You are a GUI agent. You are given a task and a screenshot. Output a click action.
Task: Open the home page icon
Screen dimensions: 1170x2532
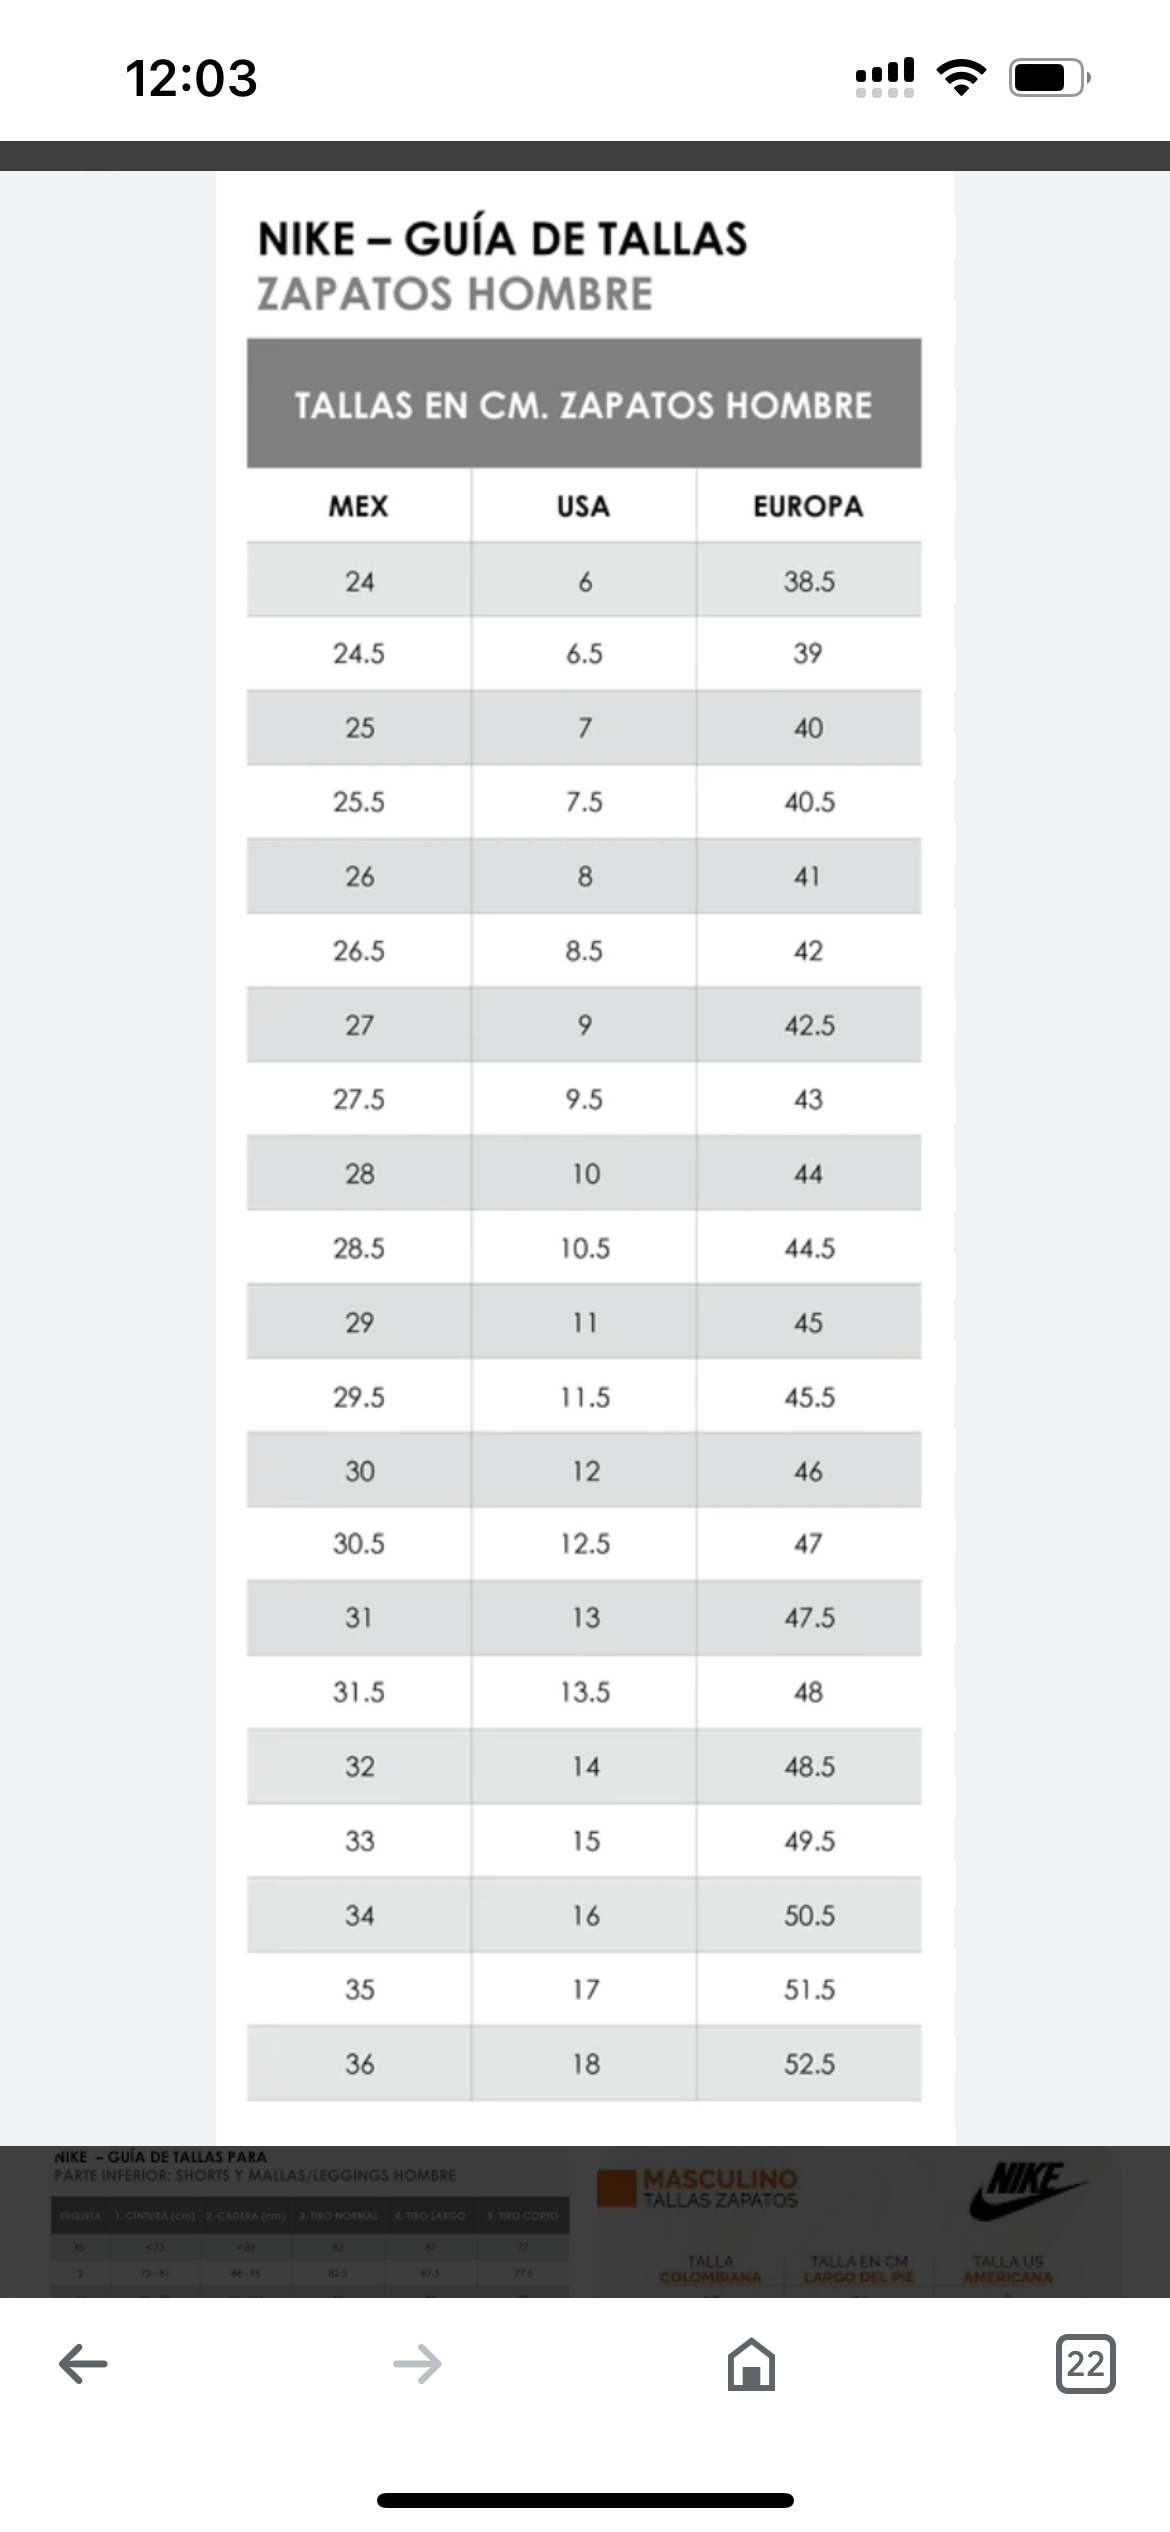[x=751, y=2364]
